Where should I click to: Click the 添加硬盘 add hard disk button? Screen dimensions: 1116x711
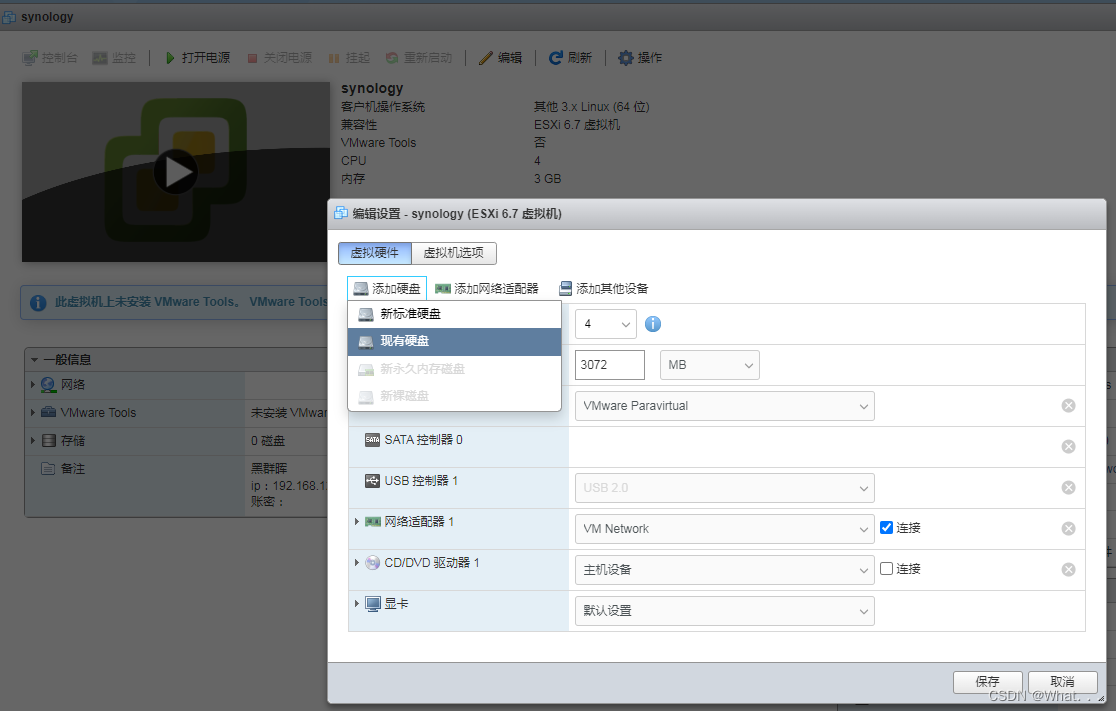tap(386, 288)
